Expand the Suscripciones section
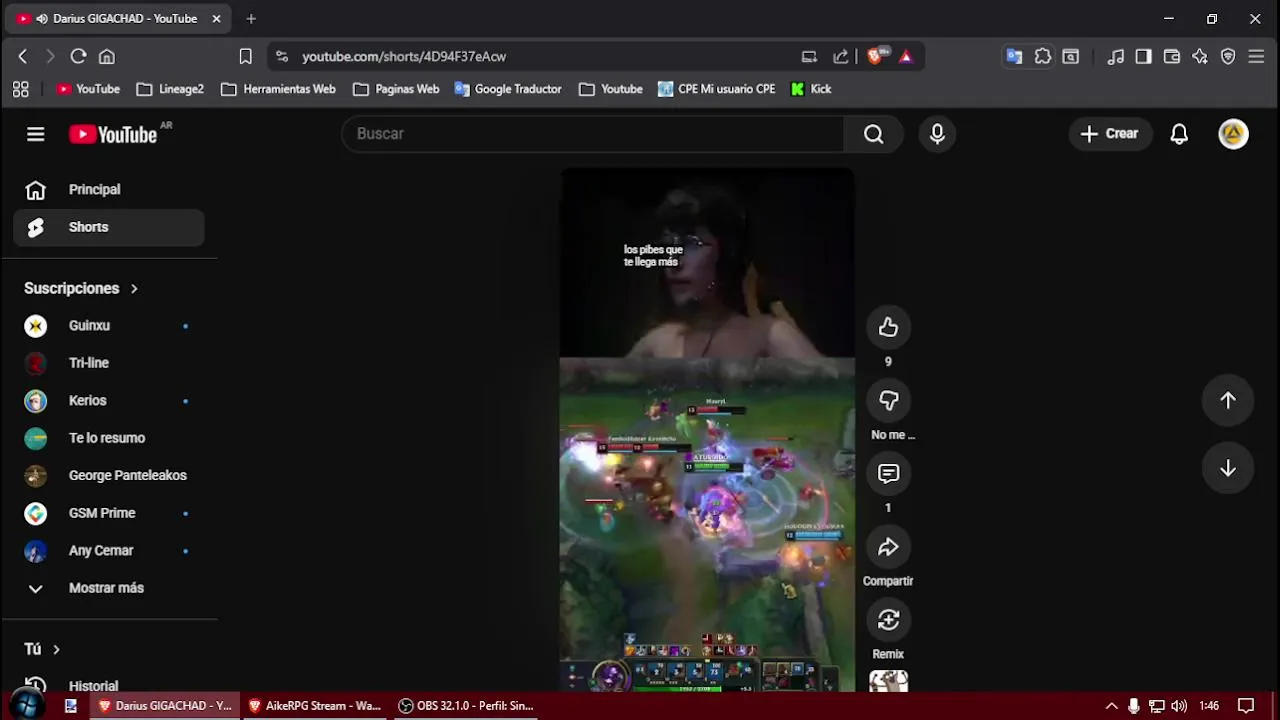The width and height of the screenshot is (1280, 720). (x=81, y=288)
